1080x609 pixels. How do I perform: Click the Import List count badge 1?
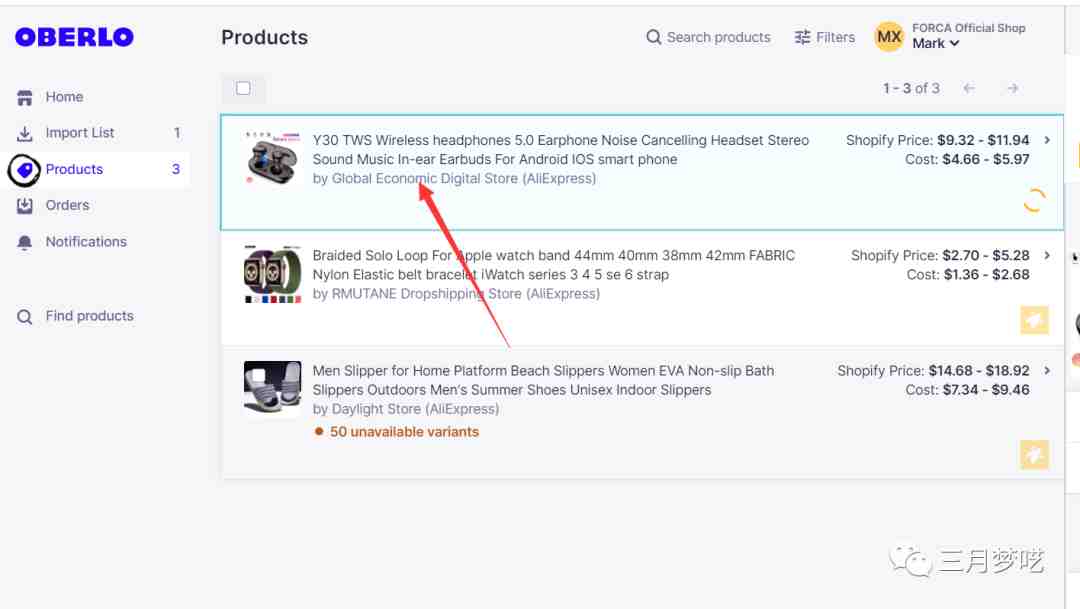click(177, 133)
